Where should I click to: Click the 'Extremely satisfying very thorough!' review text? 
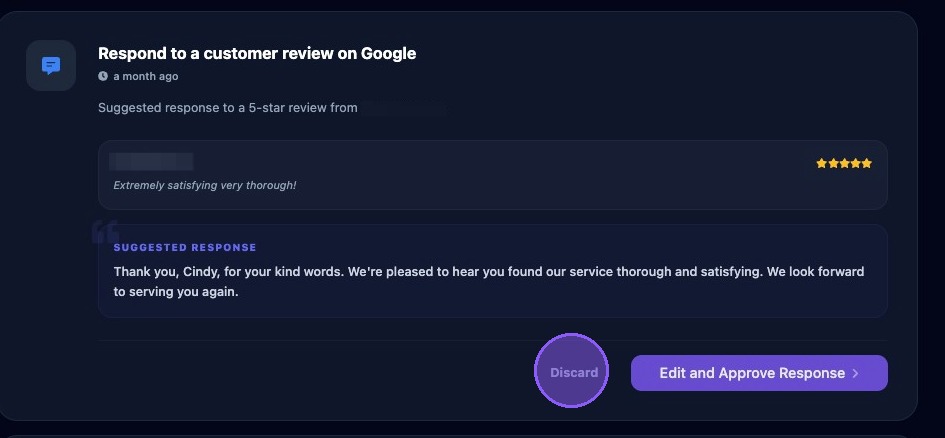[x=205, y=185]
